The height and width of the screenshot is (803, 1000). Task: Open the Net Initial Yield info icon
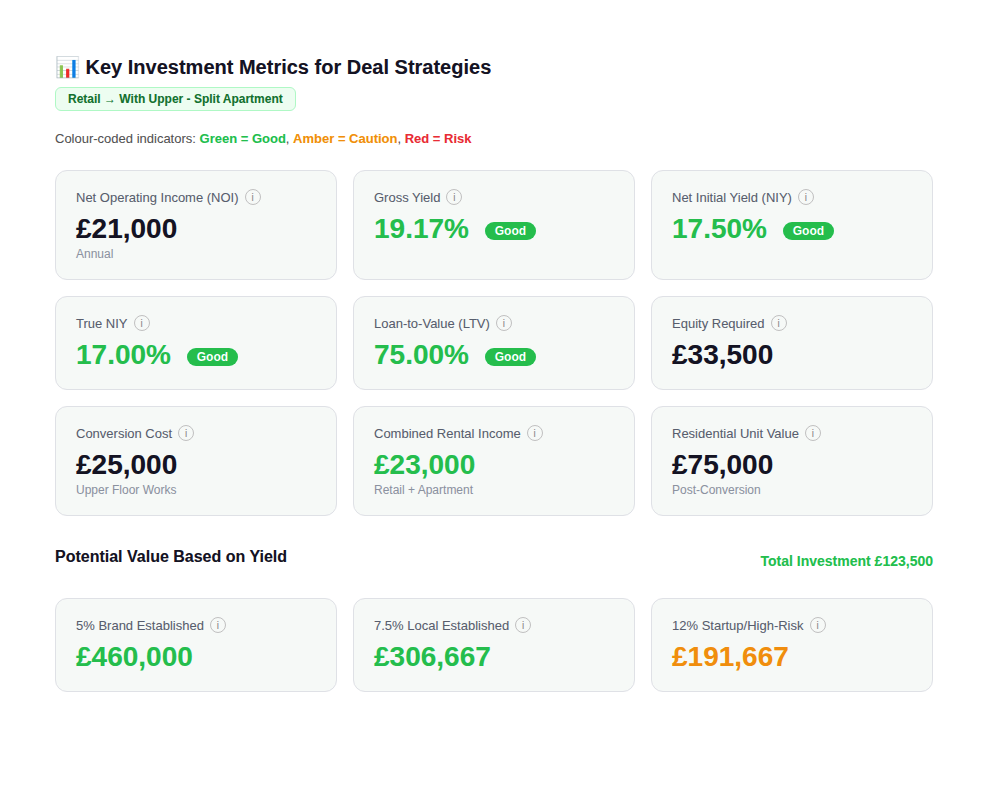tap(807, 197)
